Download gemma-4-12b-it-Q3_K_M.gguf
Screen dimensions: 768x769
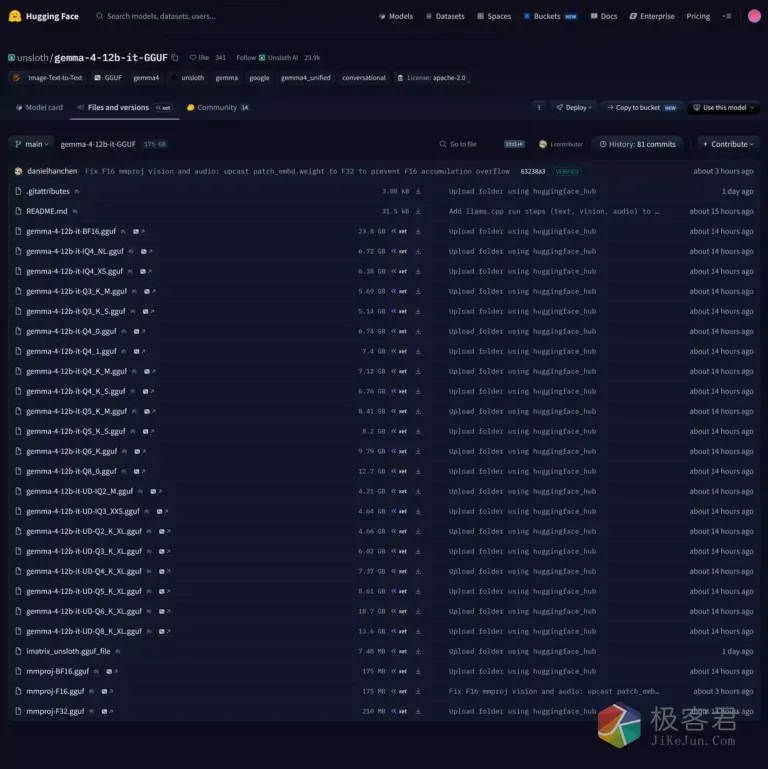pos(418,291)
